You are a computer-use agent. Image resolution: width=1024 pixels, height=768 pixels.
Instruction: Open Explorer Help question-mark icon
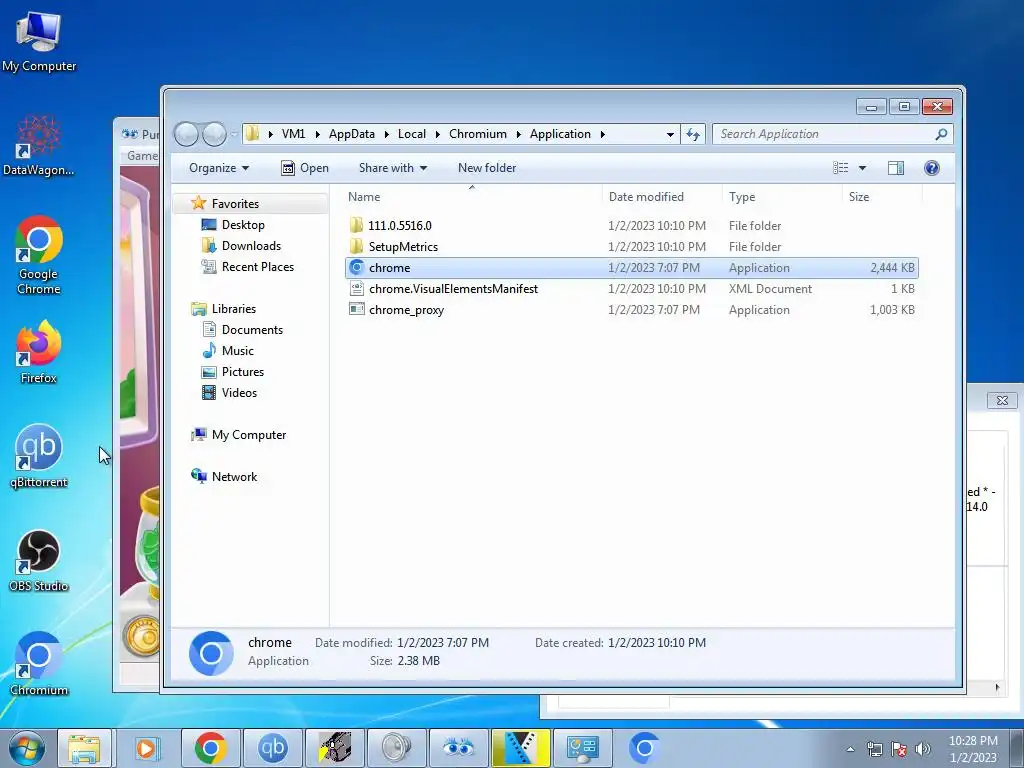point(932,168)
